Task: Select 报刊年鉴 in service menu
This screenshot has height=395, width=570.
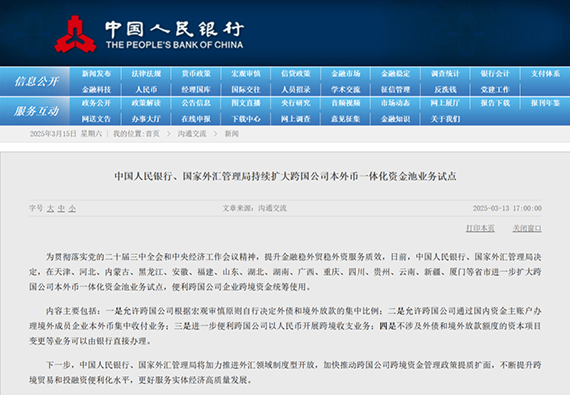Action: tap(545, 103)
